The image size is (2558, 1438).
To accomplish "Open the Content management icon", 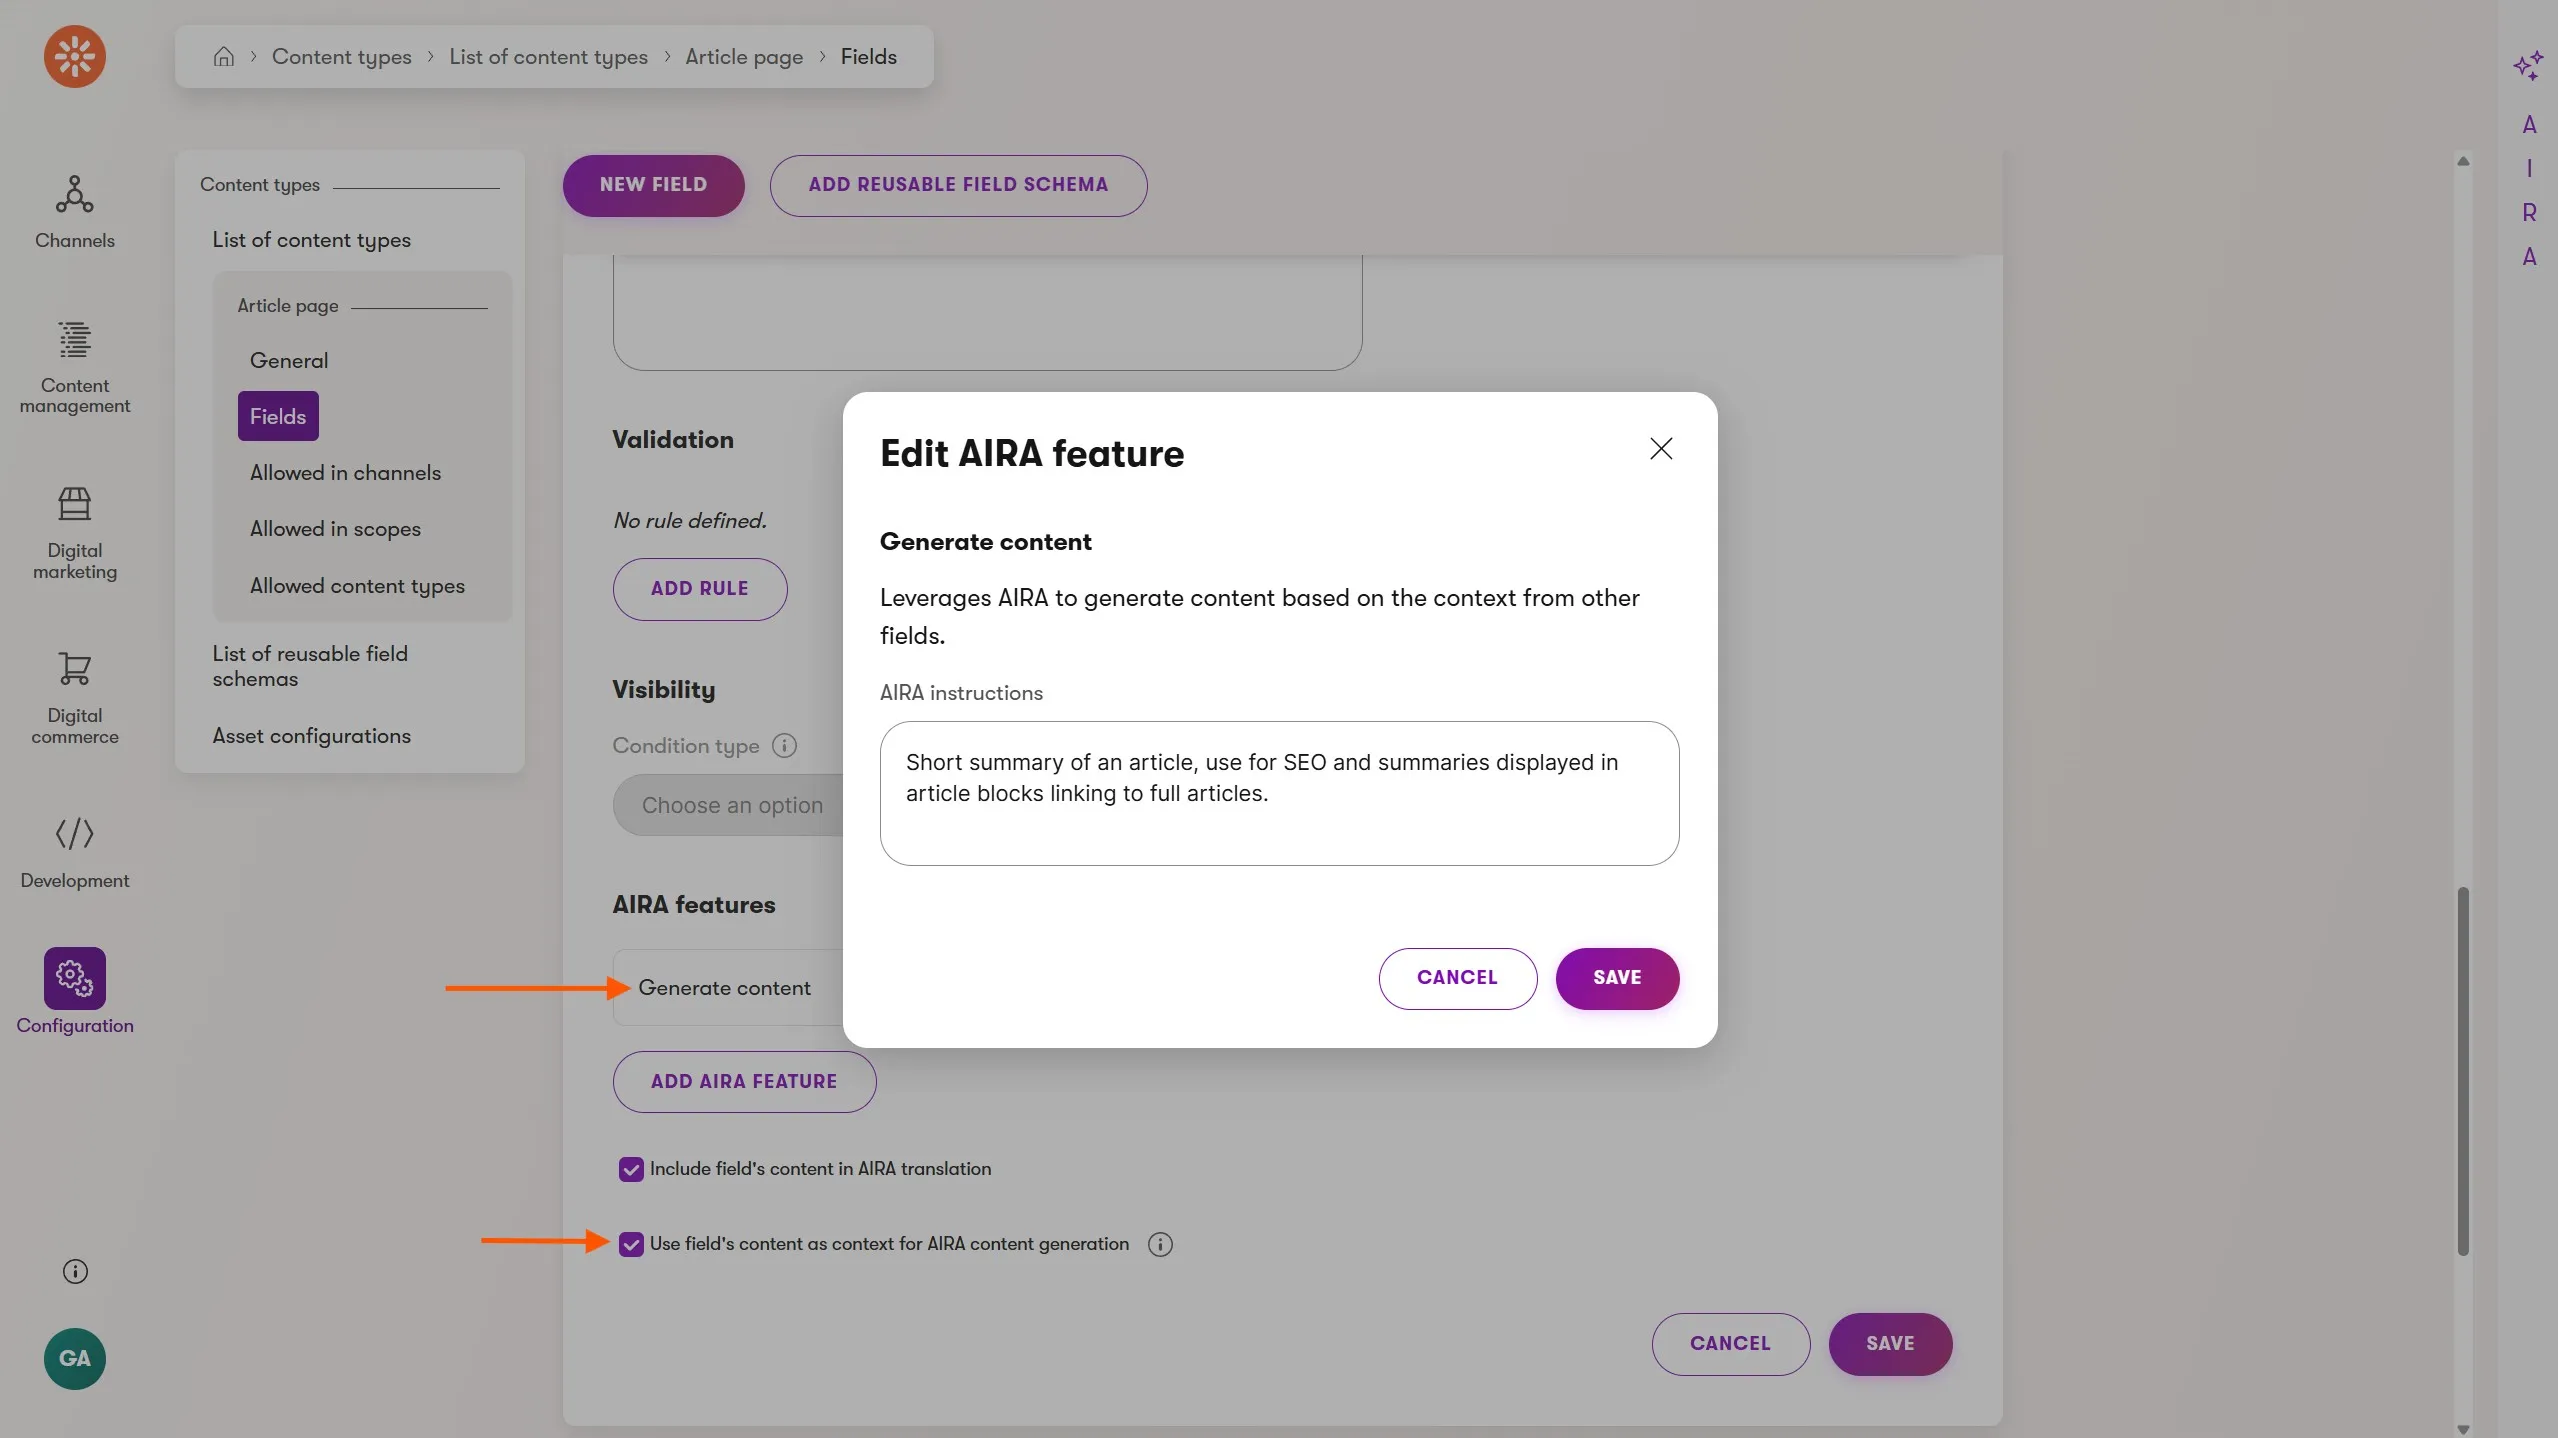I will [x=75, y=340].
